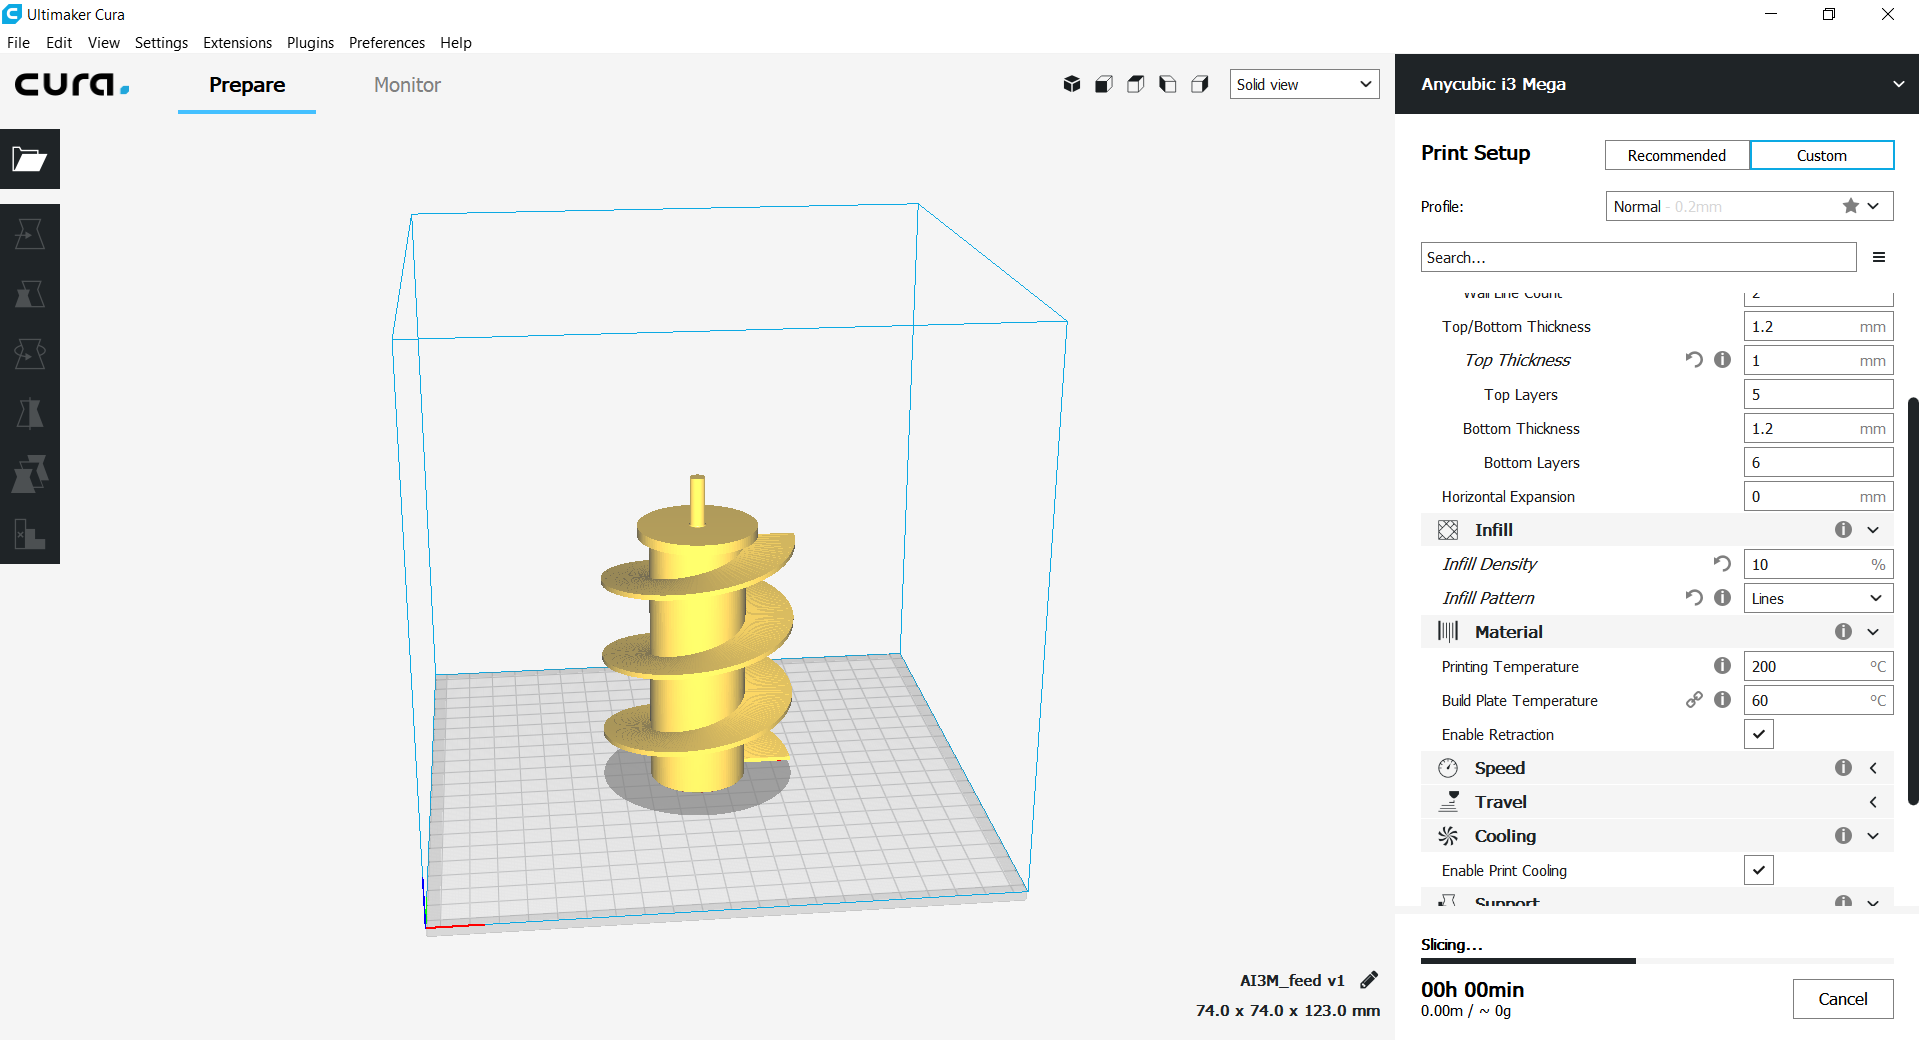Click the info icon on Speed header
Screen dimensions: 1919x1040
(1843, 768)
